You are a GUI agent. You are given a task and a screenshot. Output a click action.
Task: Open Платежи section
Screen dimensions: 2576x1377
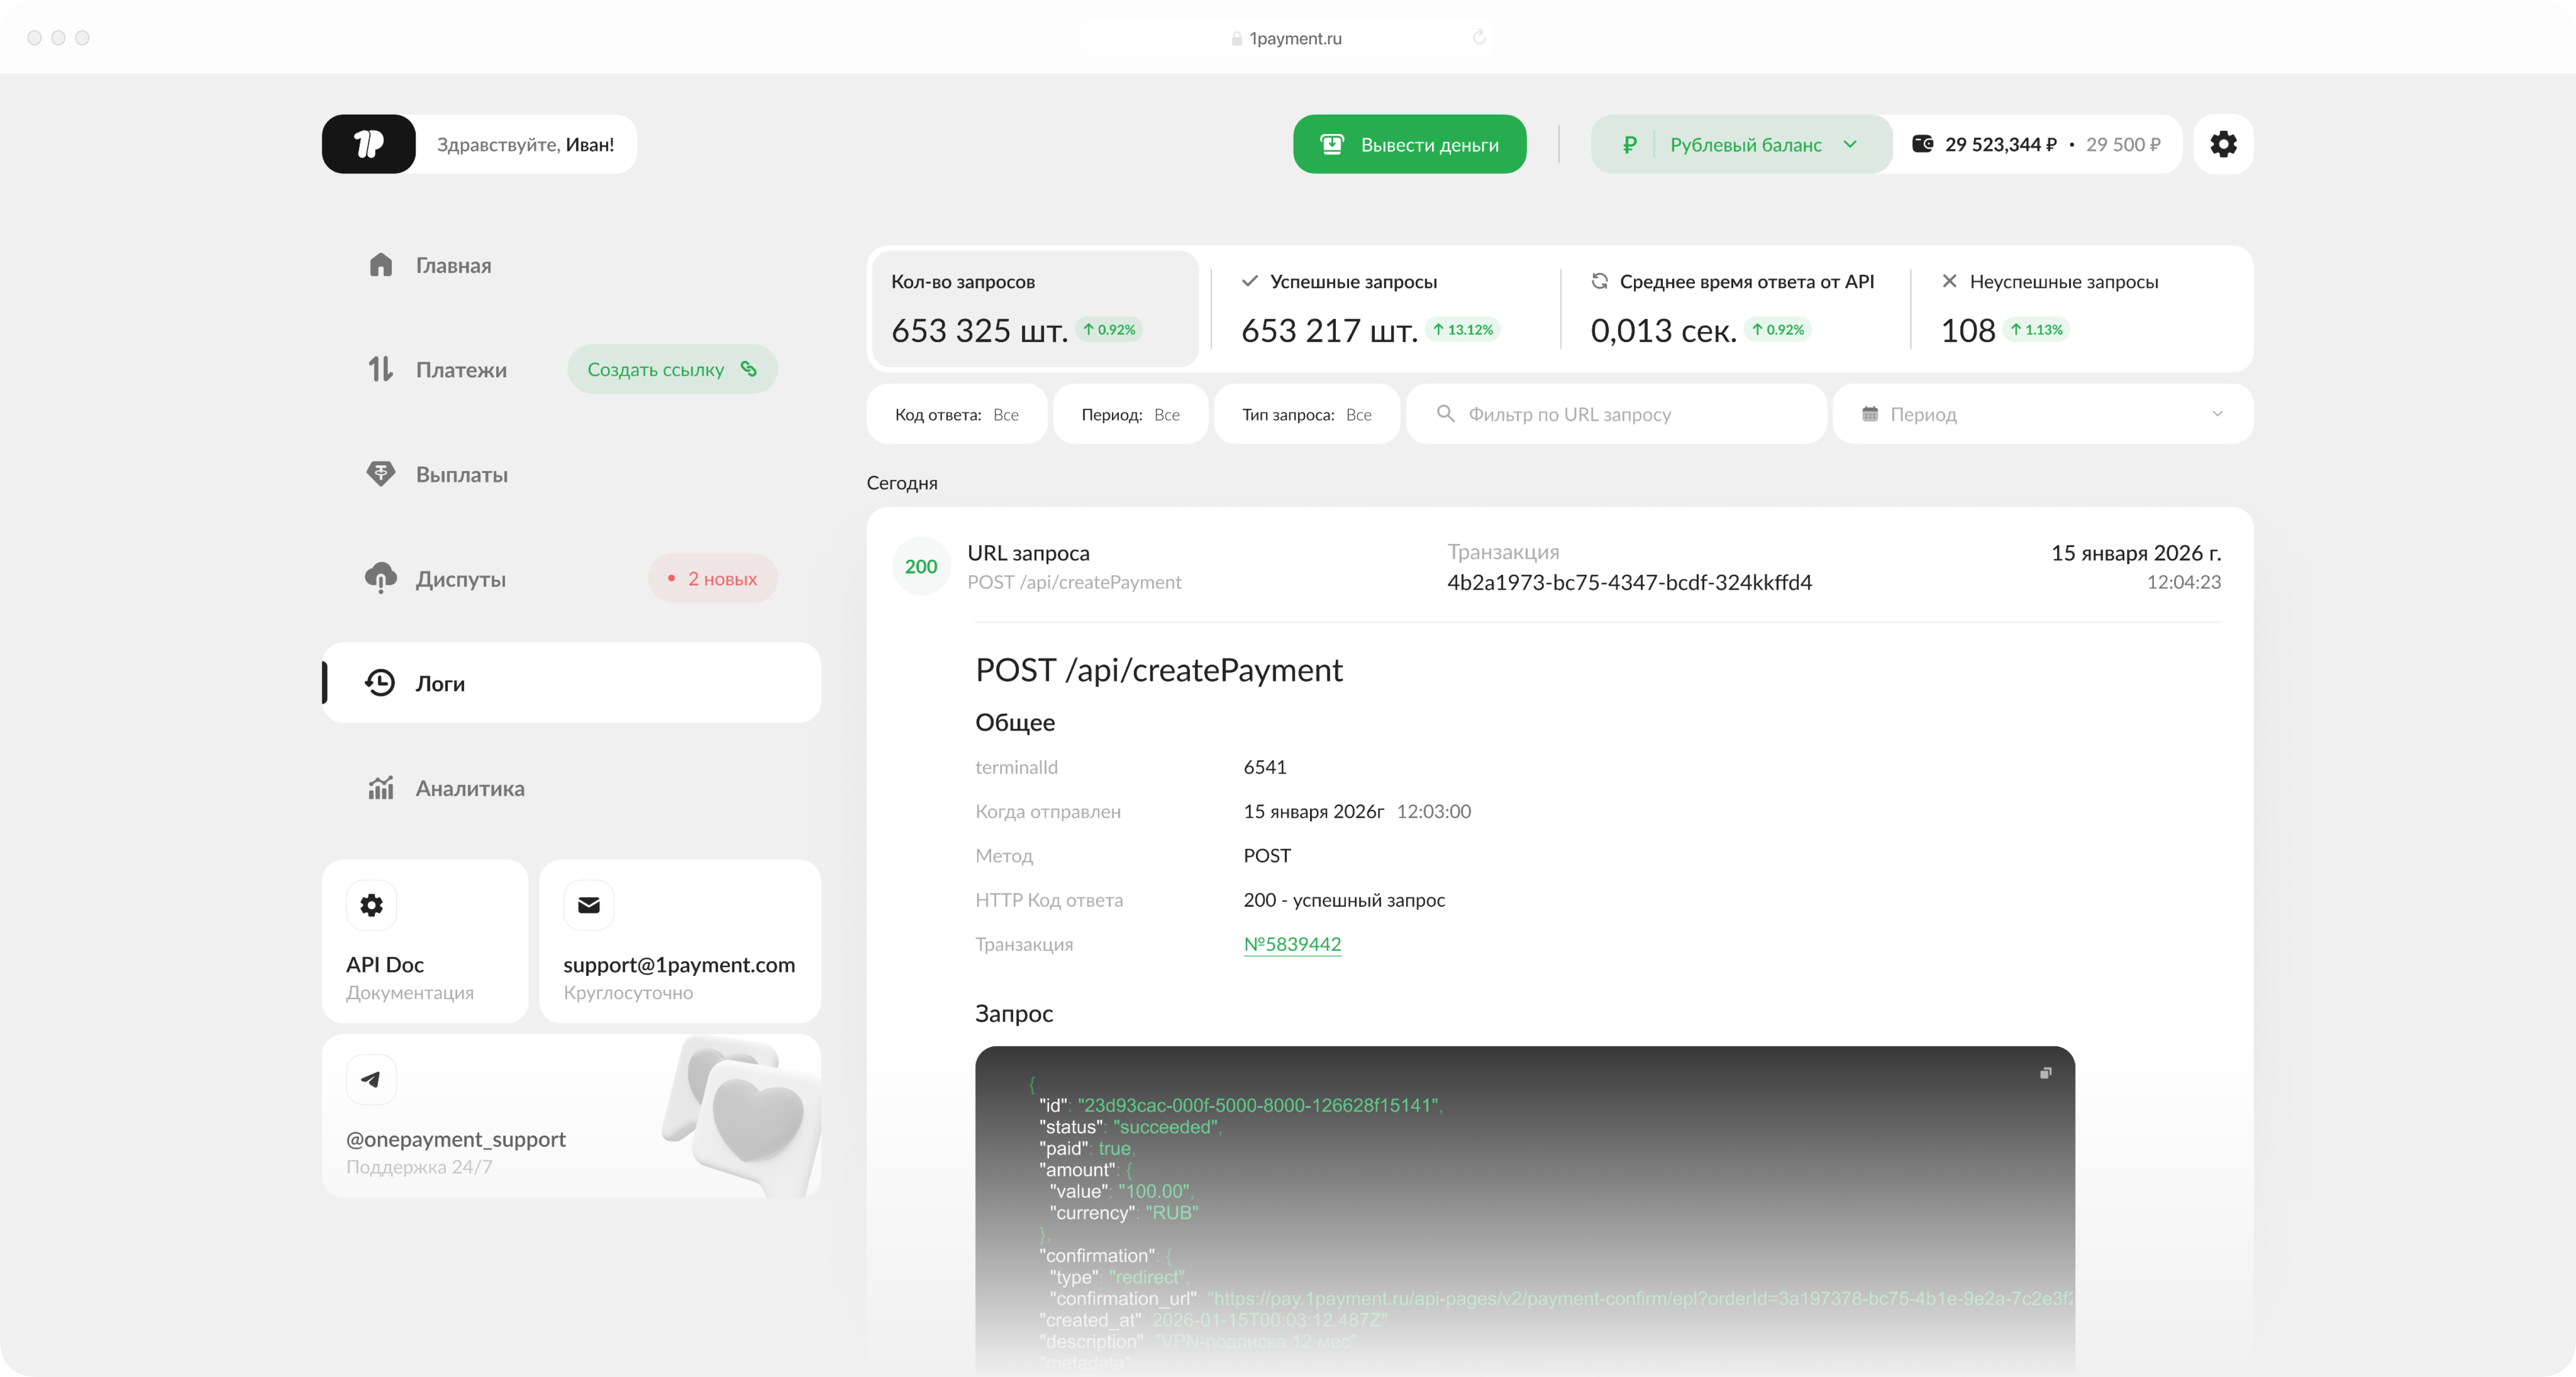click(462, 370)
